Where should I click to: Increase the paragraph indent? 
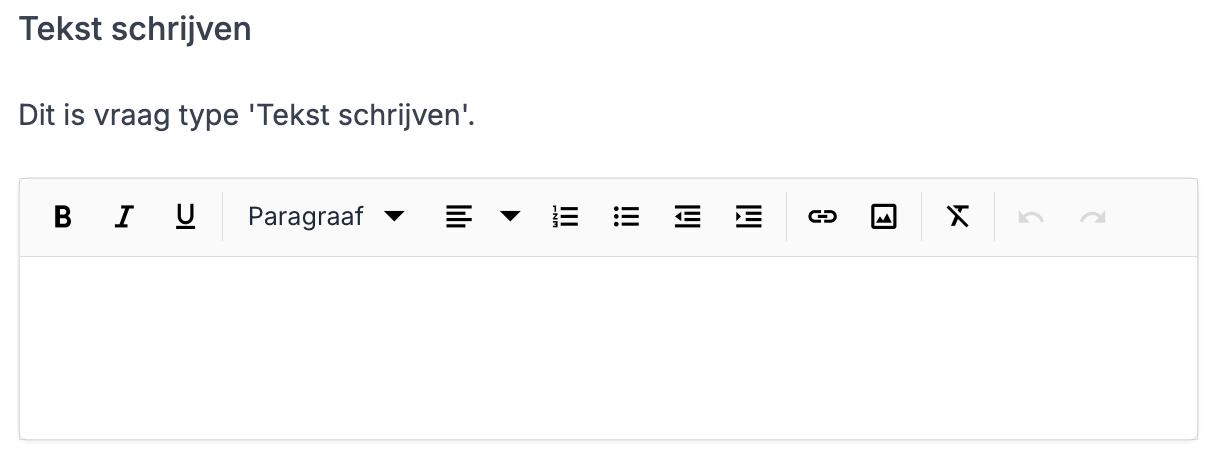(748, 216)
